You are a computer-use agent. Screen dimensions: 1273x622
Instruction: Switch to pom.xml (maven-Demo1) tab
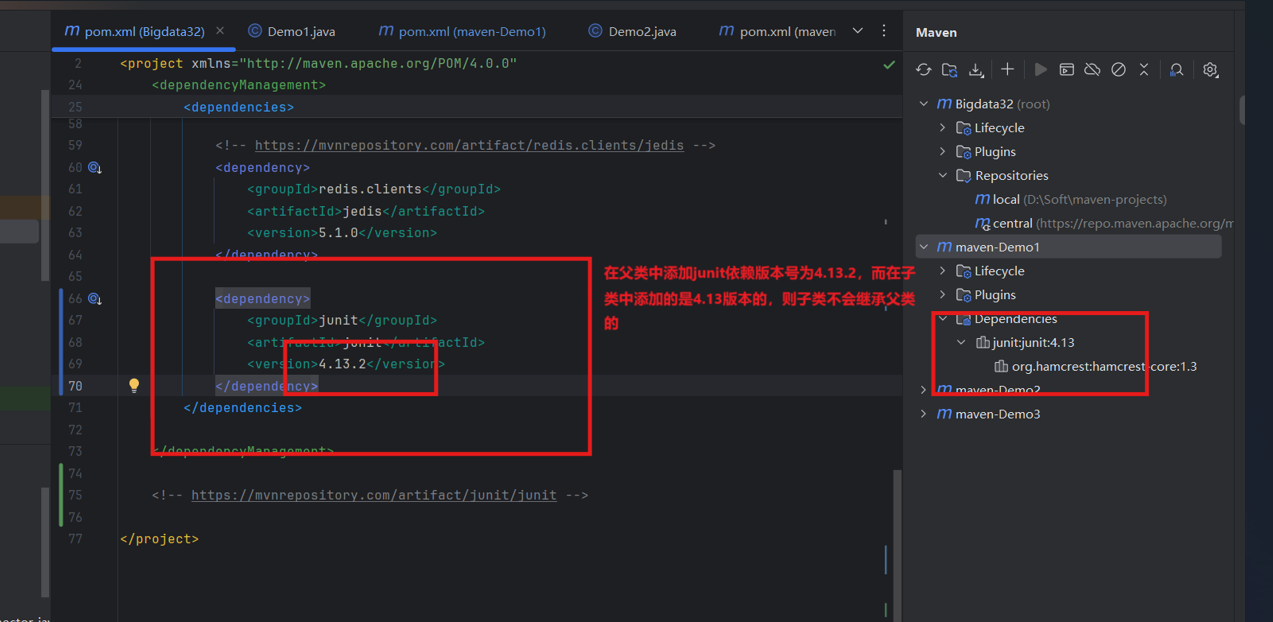pyautogui.click(x=462, y=31)
